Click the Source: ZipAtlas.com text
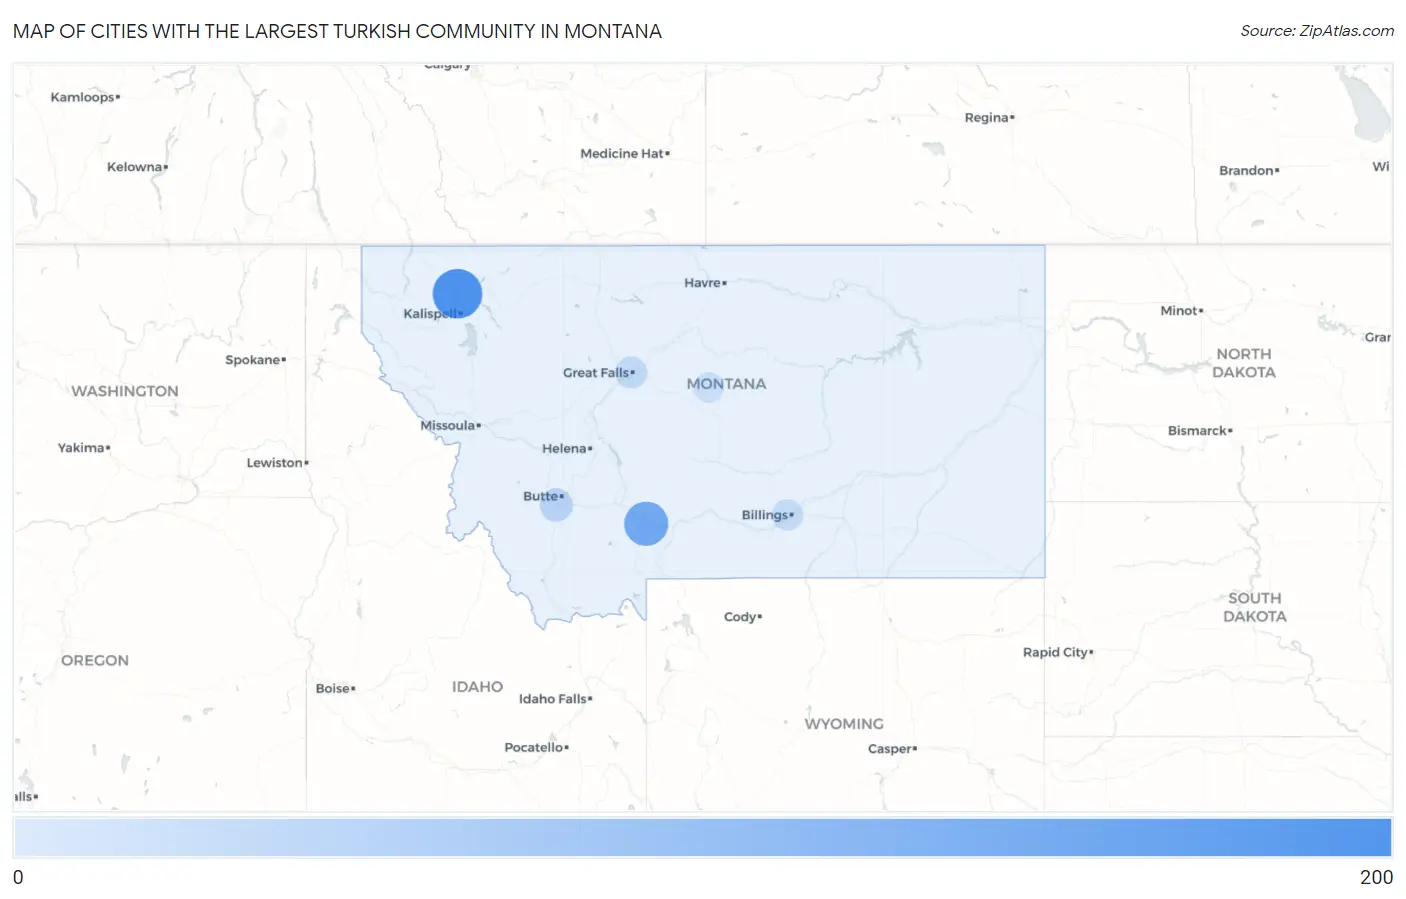 (x=1317, y=31)
